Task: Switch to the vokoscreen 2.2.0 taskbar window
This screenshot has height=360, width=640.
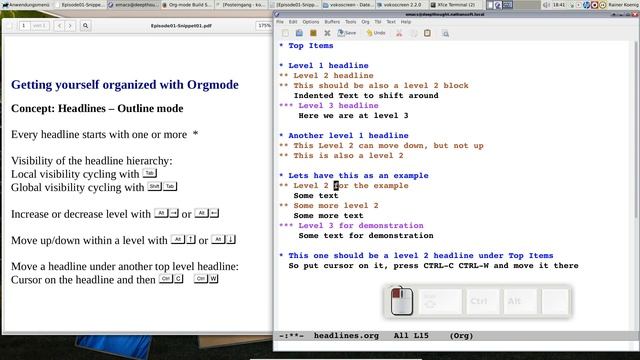Action: pyautogui.click(x=401, y=5)
